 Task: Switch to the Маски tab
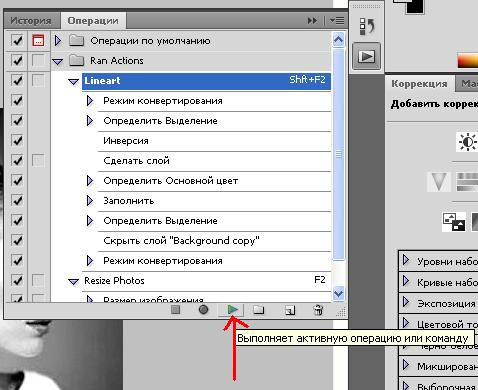point(467,84)
